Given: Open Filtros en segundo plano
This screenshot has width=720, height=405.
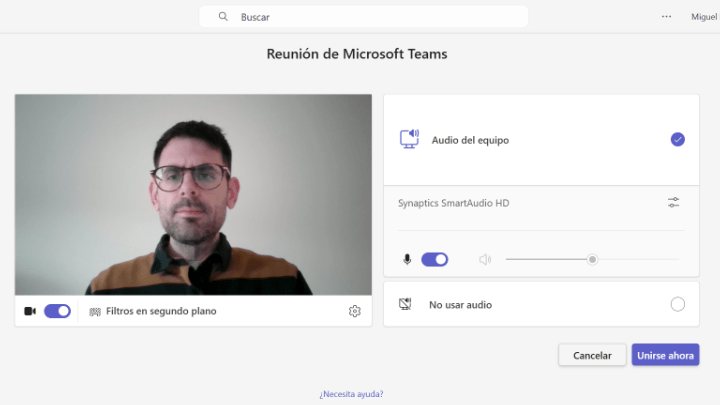Looking at the screenshot, I should tap(161, 311).
